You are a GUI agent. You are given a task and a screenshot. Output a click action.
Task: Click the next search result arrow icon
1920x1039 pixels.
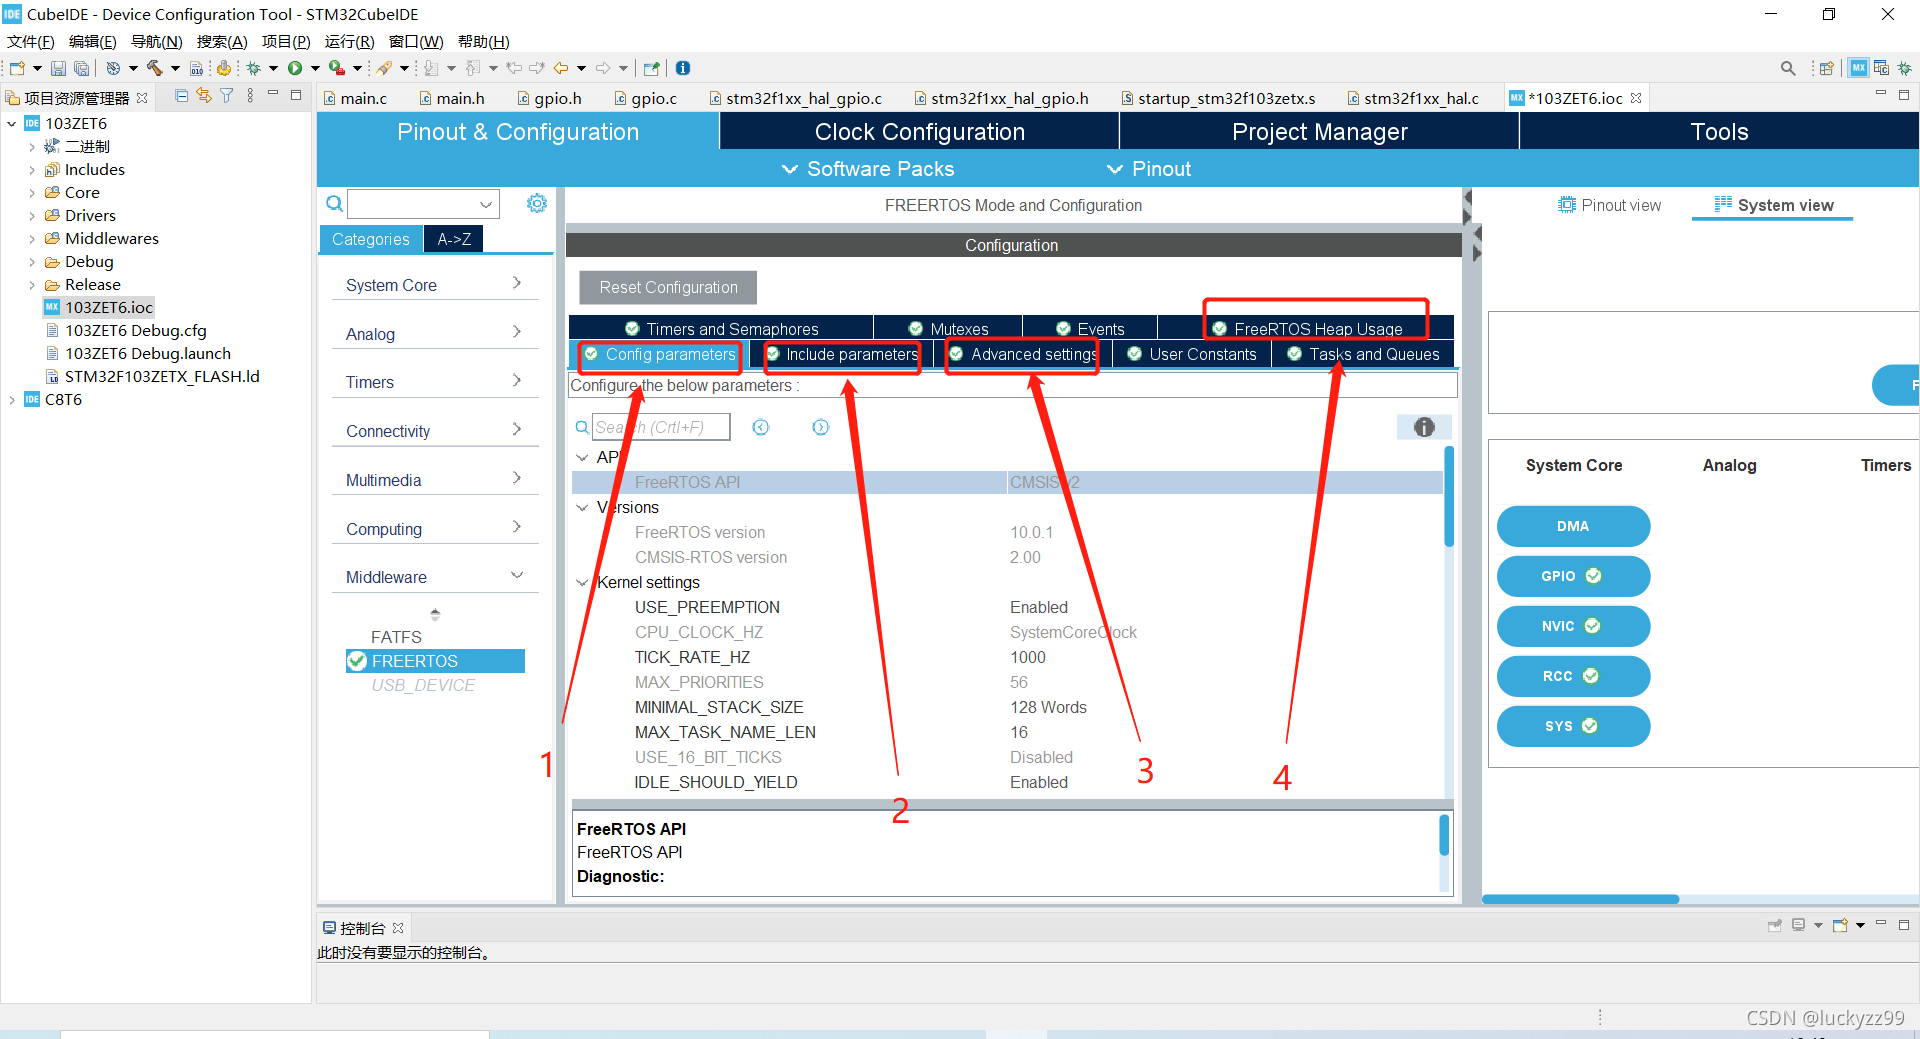click(x=820, y=427)
